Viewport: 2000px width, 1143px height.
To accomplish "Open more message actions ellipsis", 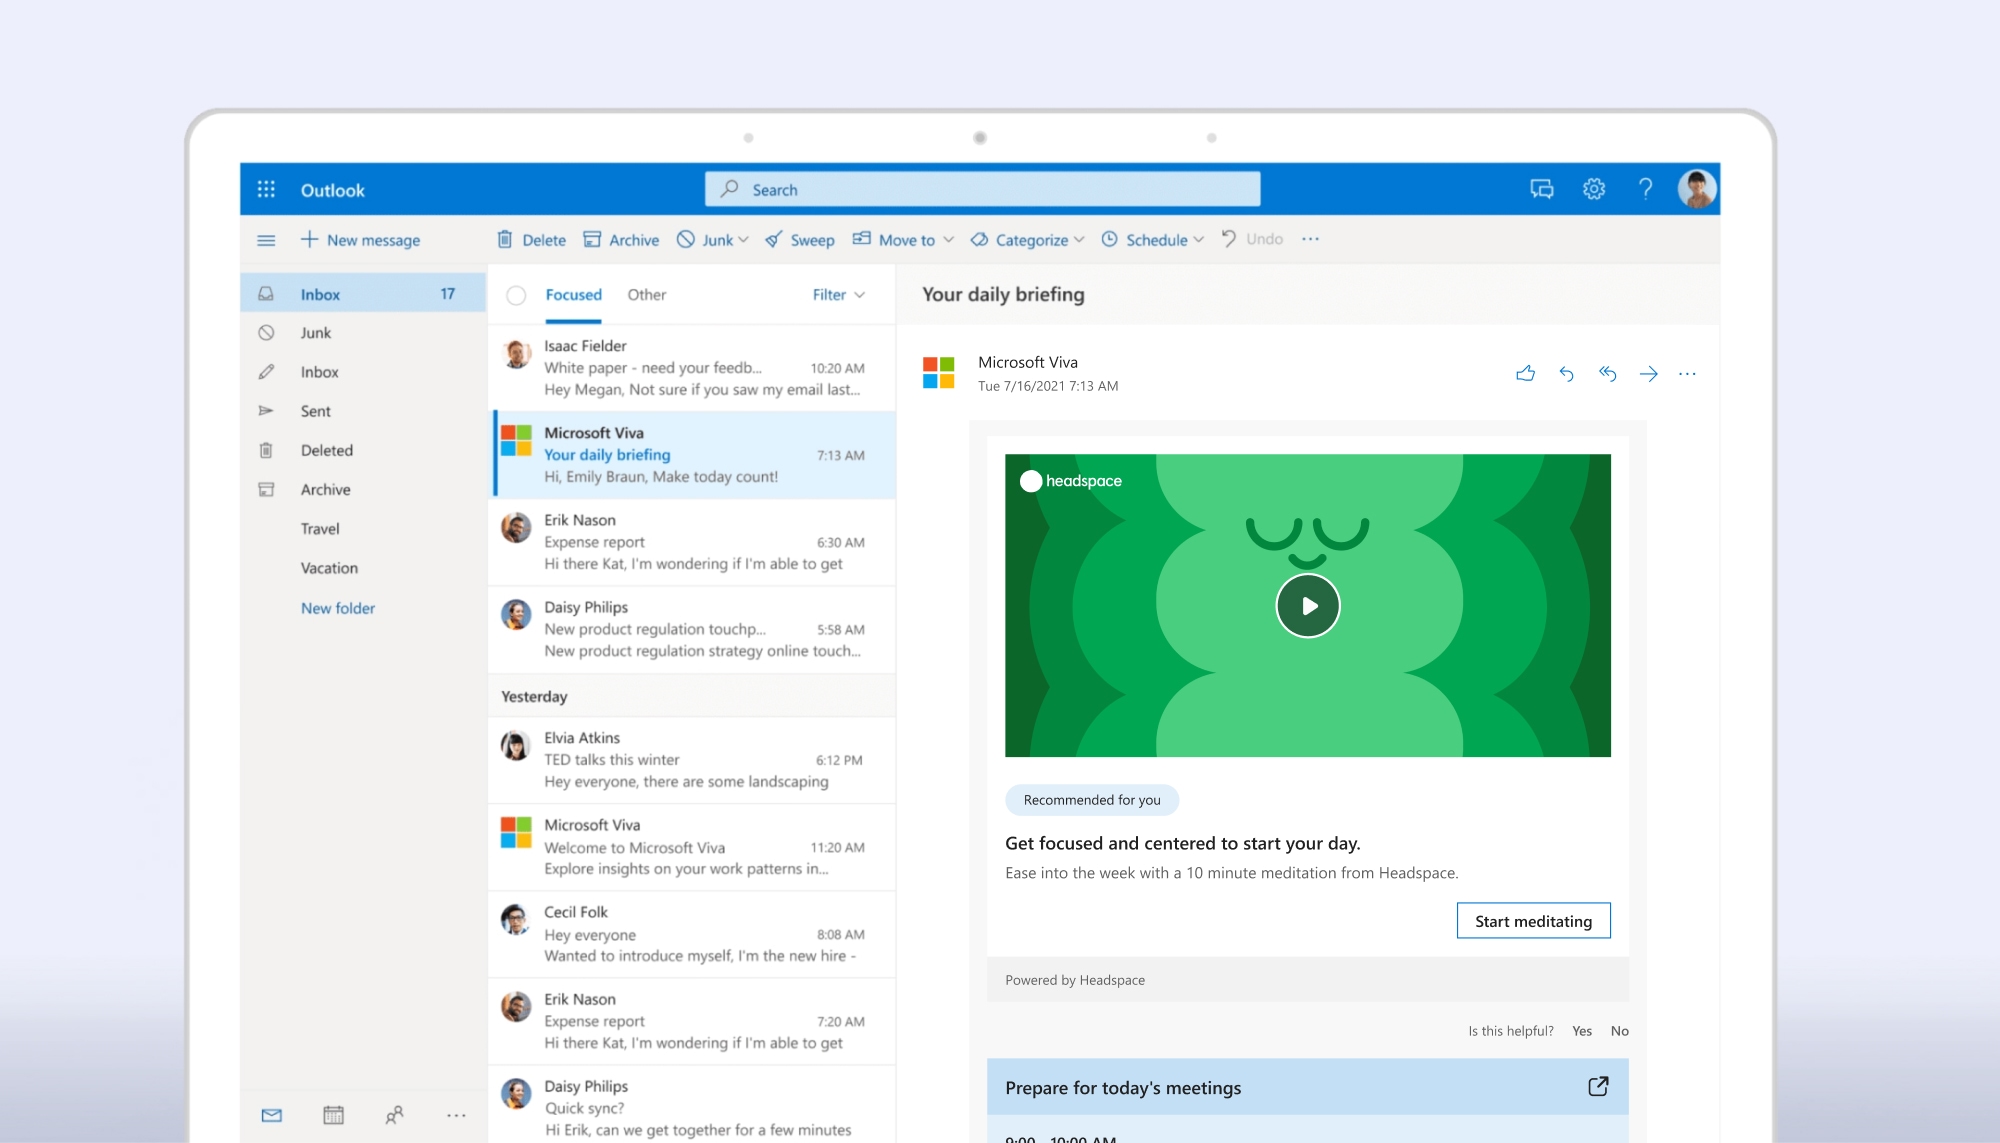I will (1687, 374).
